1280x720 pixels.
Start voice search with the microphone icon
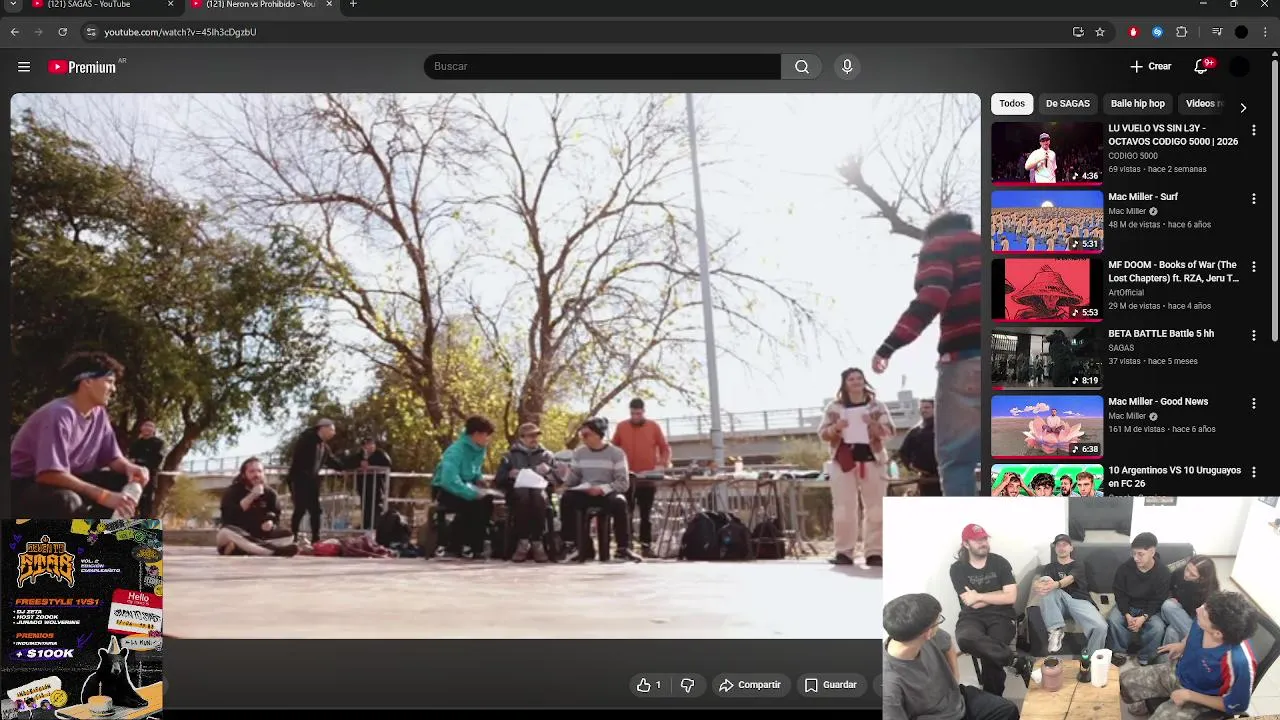(847, 67)
